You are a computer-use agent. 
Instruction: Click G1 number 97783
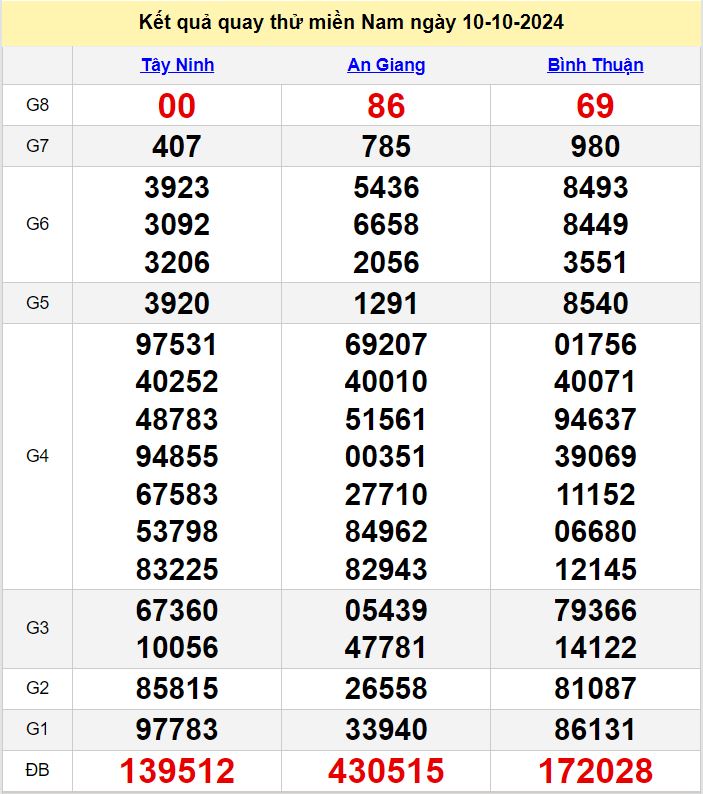177,730
